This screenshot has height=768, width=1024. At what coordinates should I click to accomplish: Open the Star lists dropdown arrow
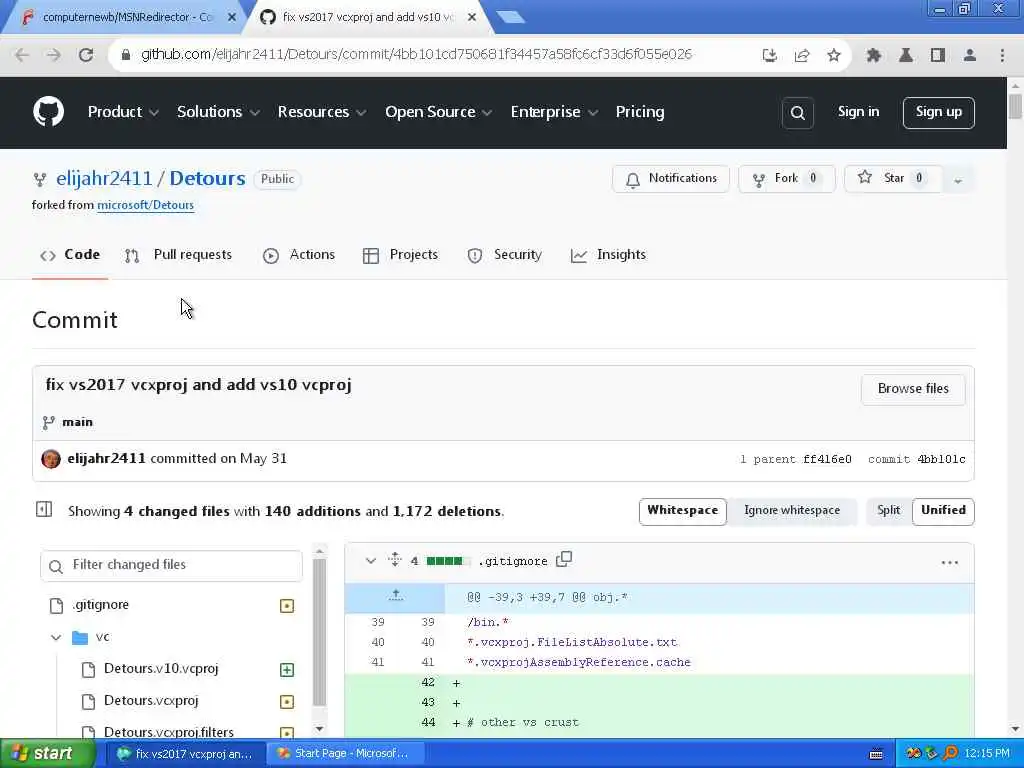[x=957, y=180]
